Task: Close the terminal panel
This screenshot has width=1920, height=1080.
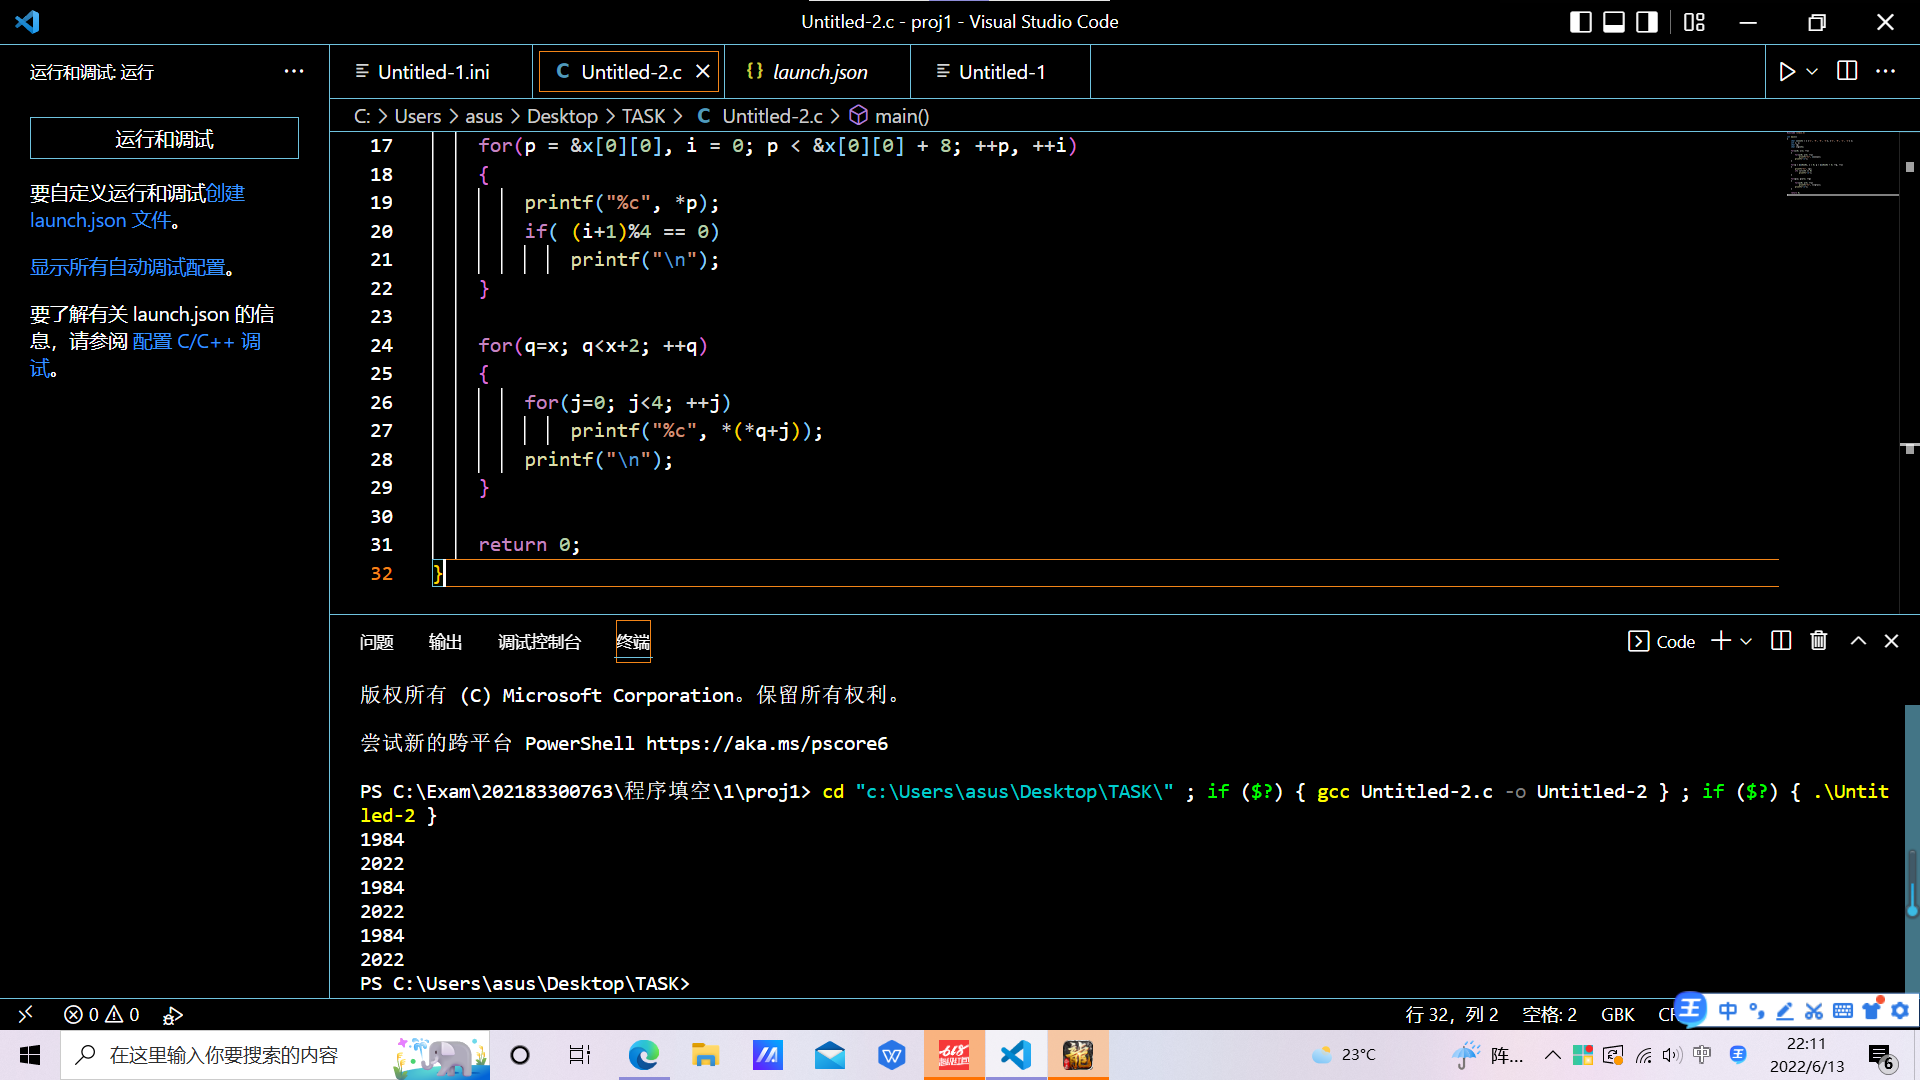Action: (1891, 641)
